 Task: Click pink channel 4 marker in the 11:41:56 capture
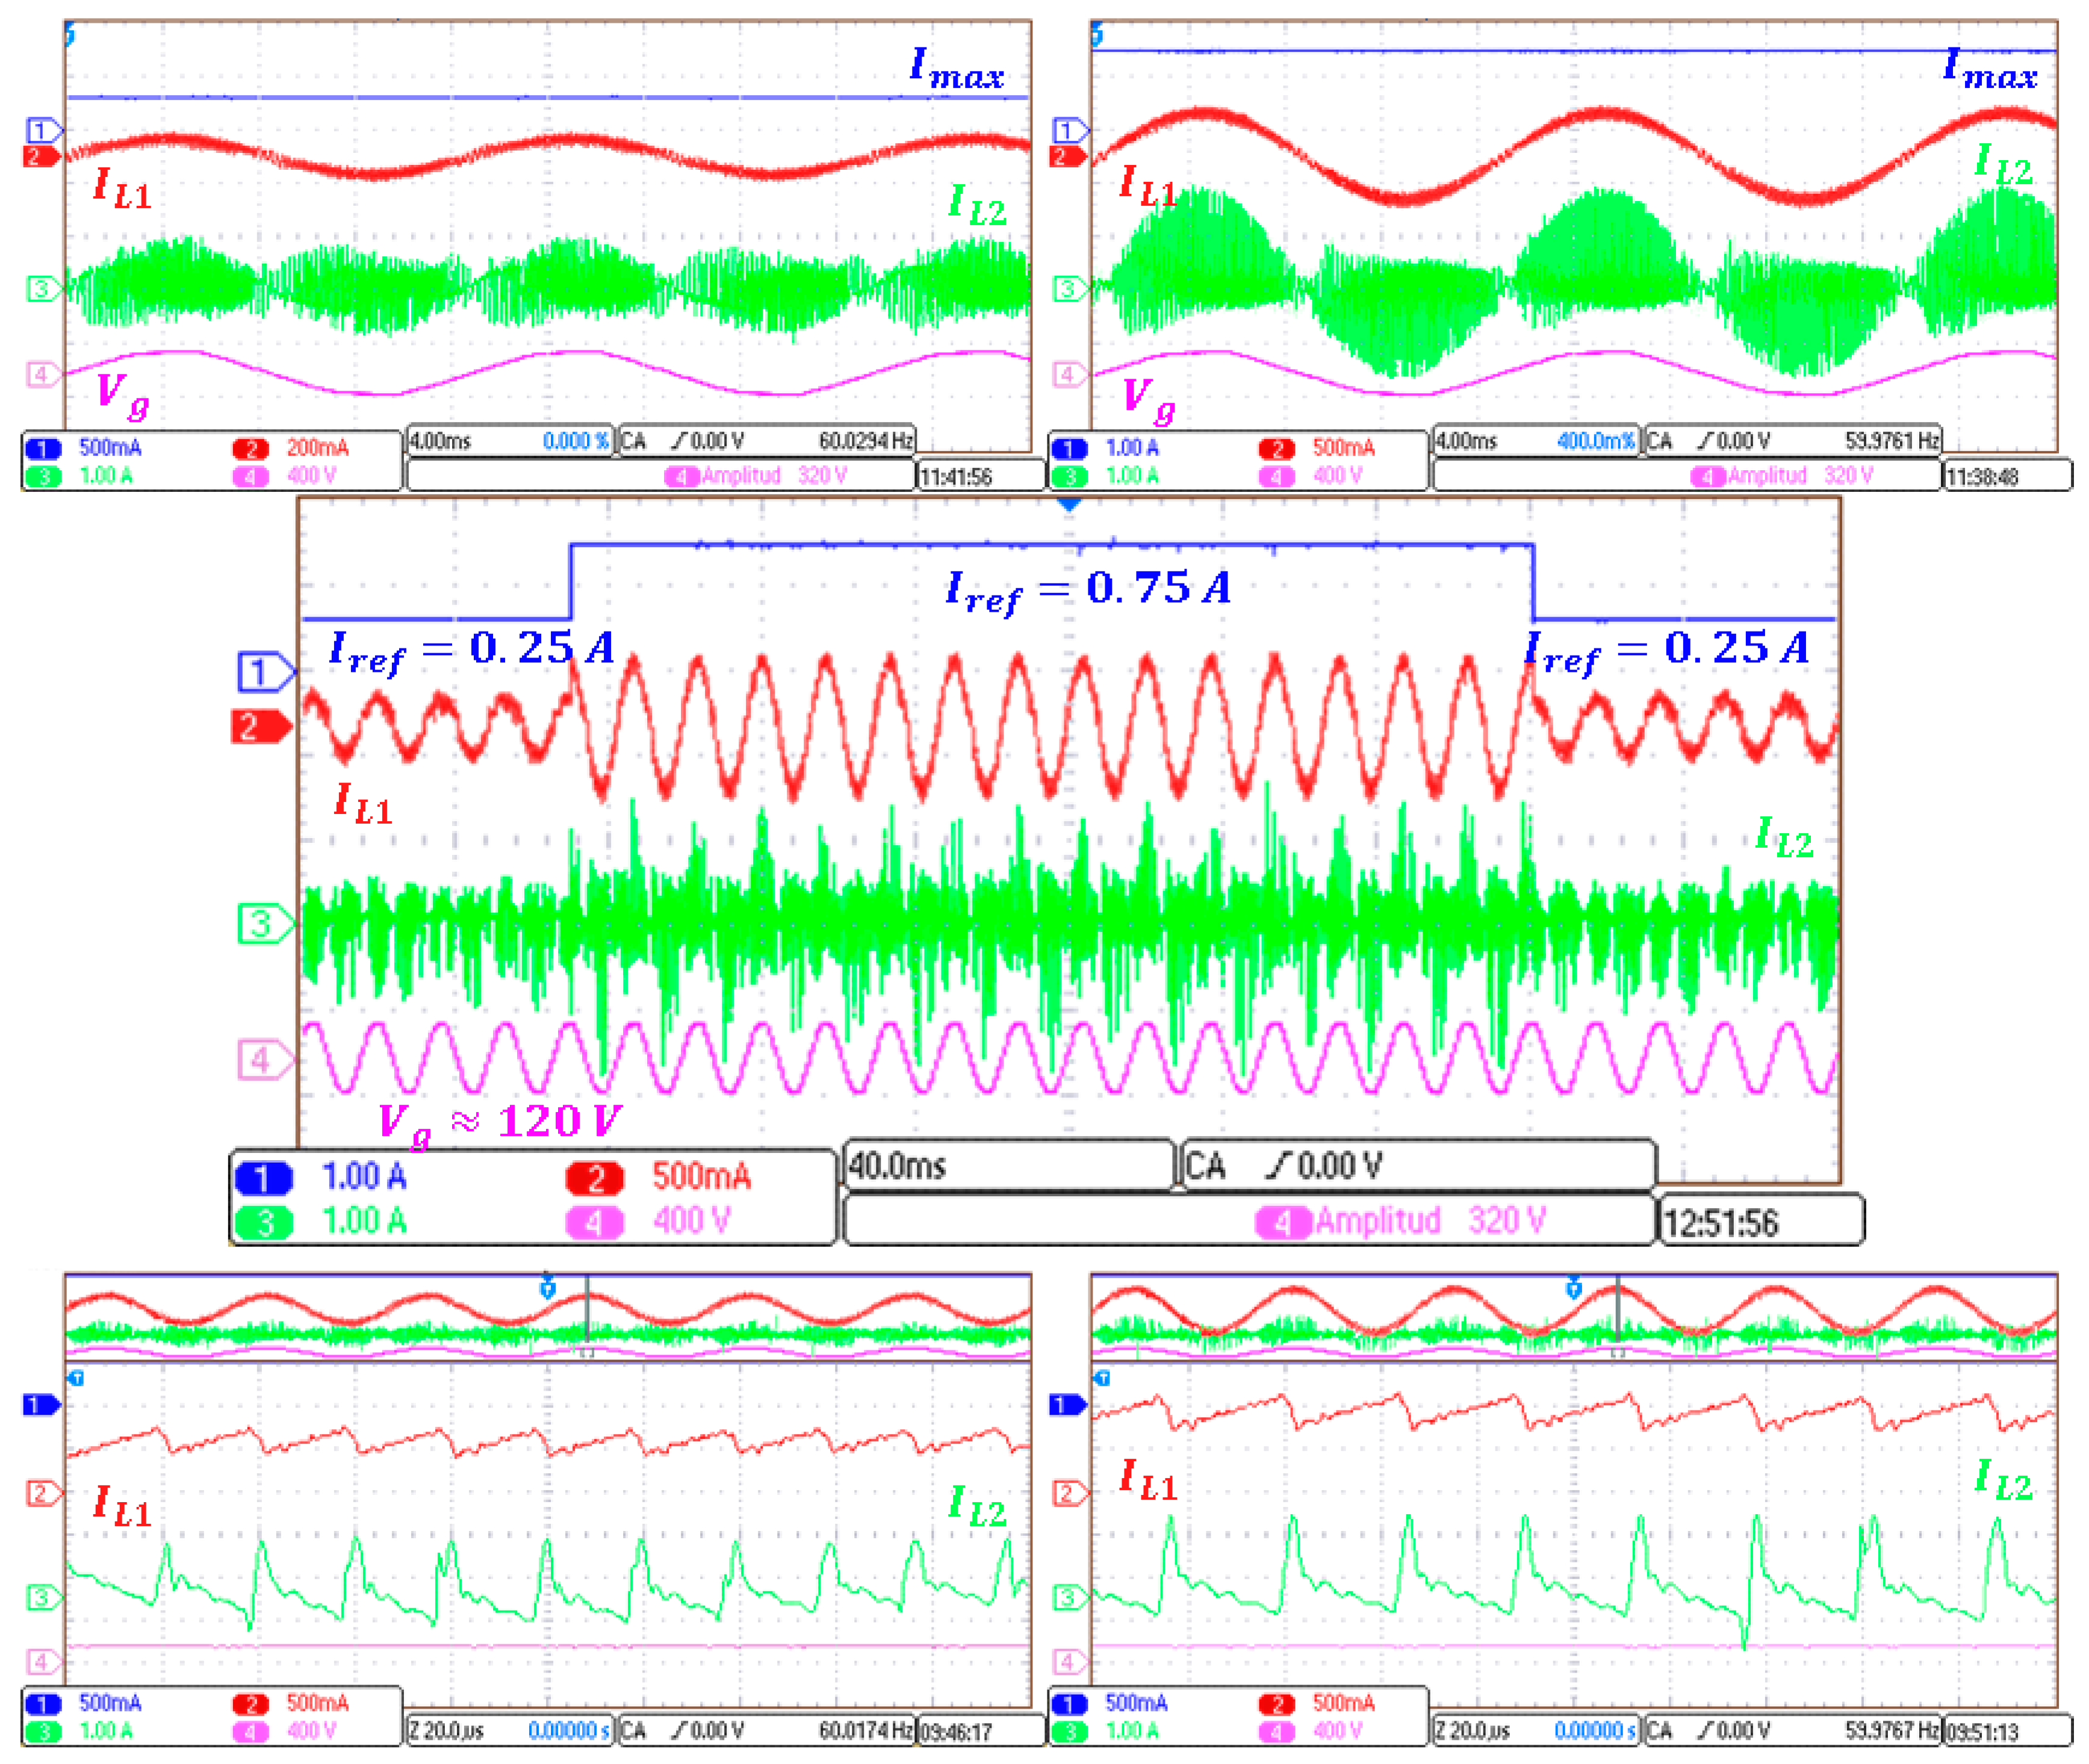[44, 374]
